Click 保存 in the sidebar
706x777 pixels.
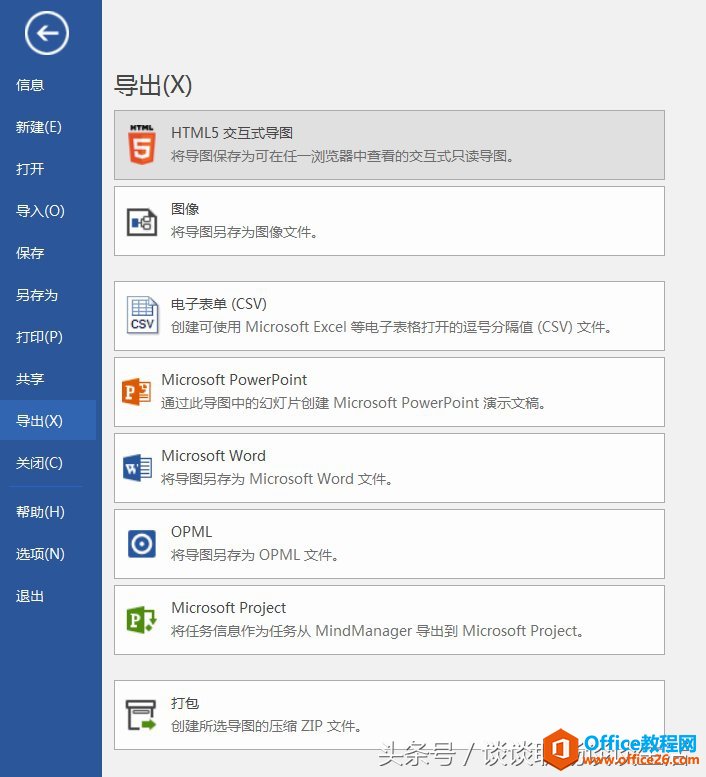(30, 253)
